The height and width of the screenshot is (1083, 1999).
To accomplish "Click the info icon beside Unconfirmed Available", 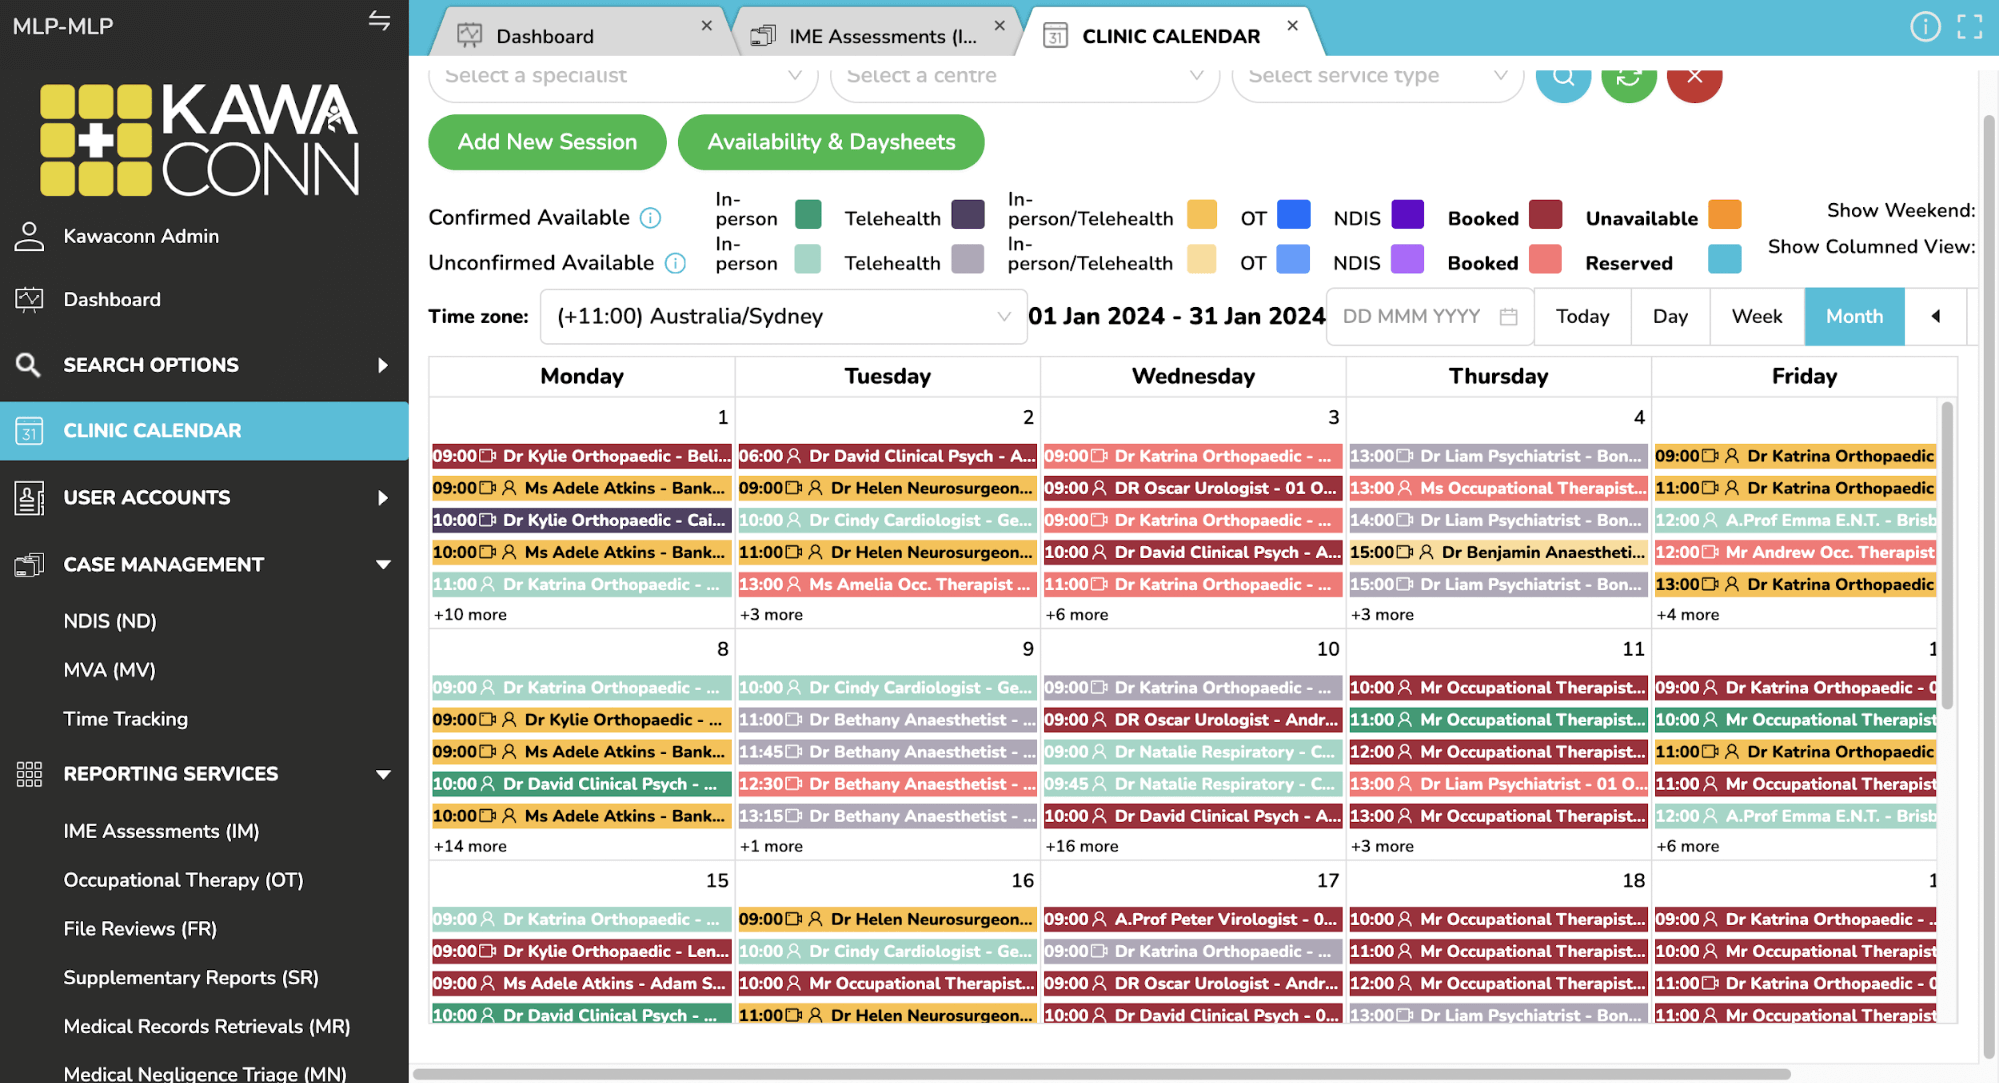I will [x=675, y=263].
